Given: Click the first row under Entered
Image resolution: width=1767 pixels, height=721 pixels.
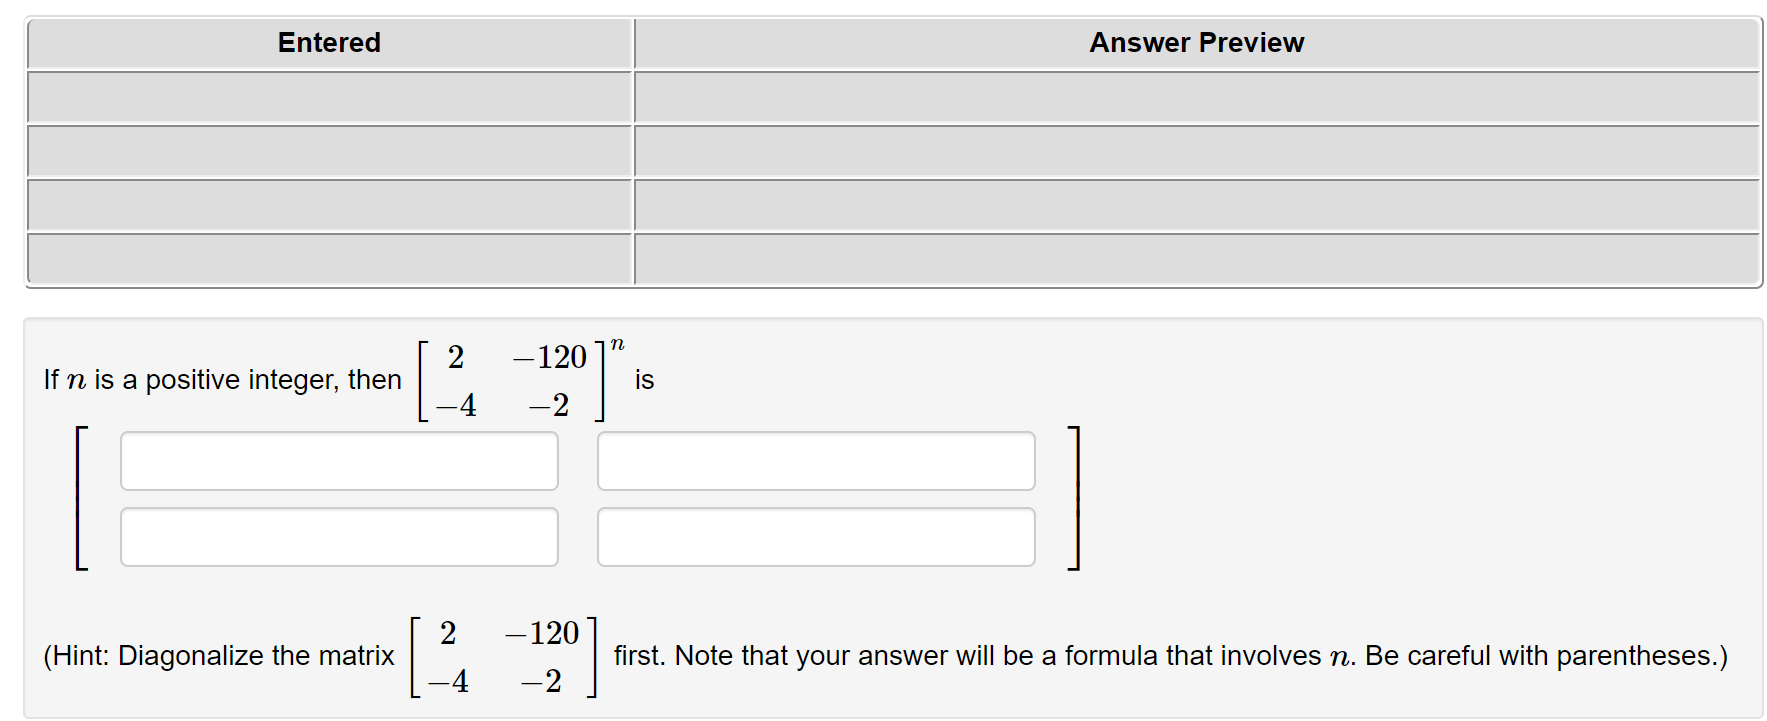Looking at the screenshot, I should [330, 99].
